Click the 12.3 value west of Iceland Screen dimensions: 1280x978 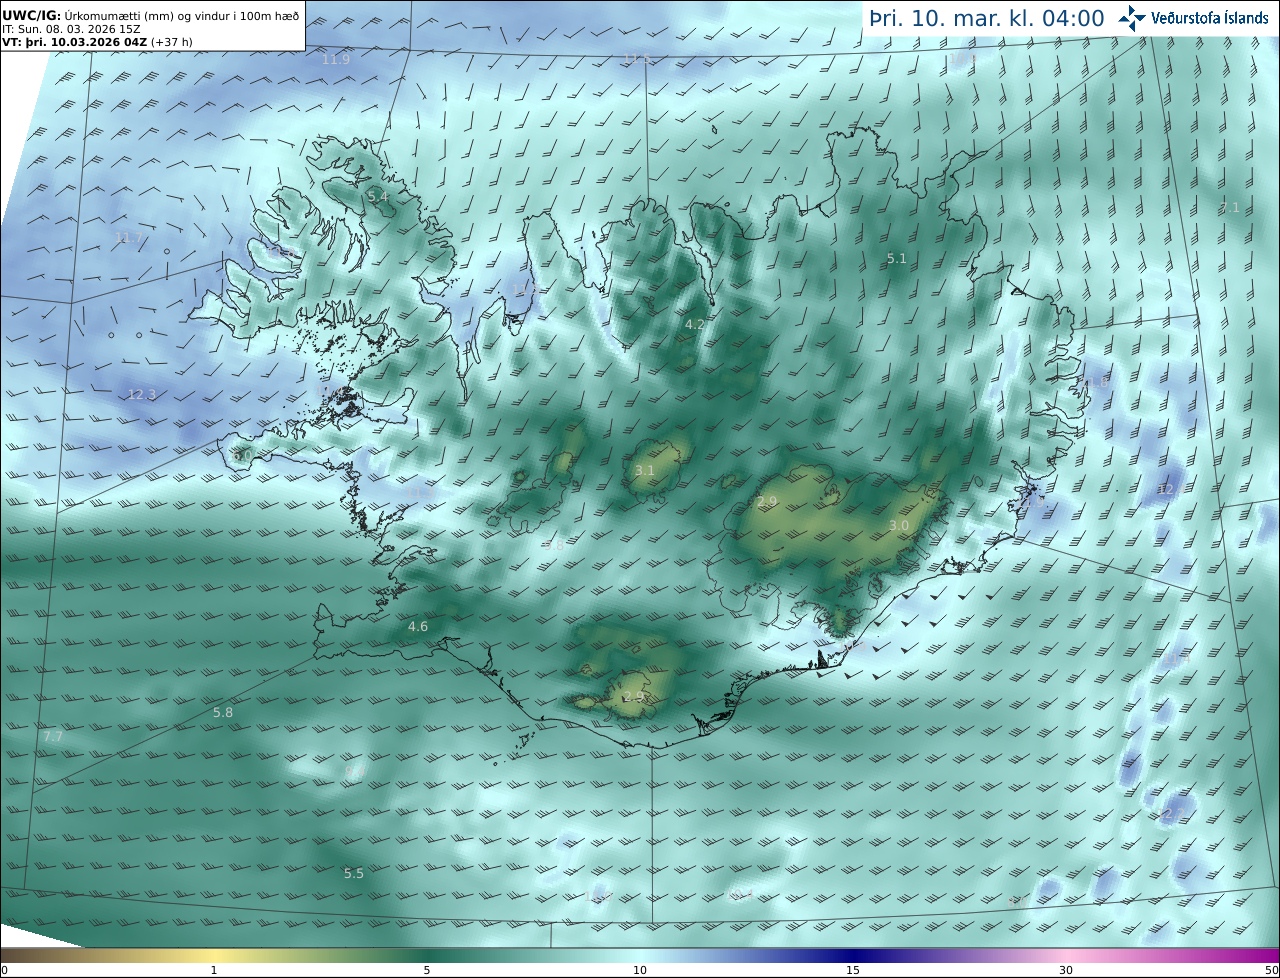pos(142,395)
